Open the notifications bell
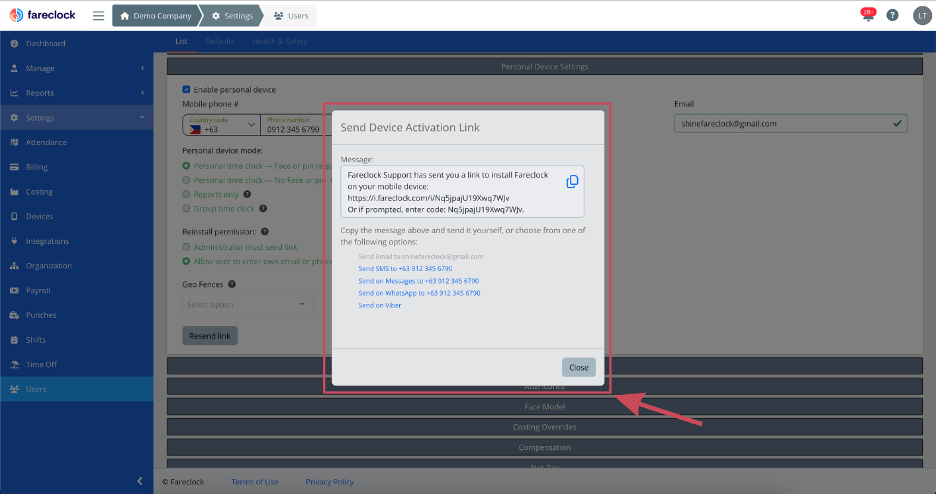This screenshot has width=936, height=494. [x=868, y=15]
